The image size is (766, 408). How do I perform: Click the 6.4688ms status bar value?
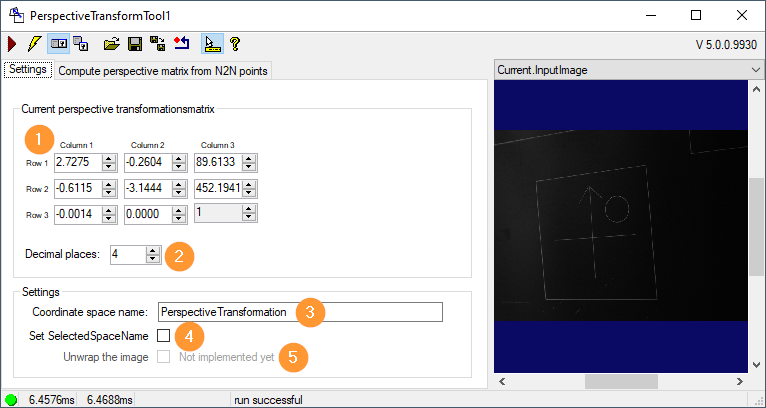(109, 400)
